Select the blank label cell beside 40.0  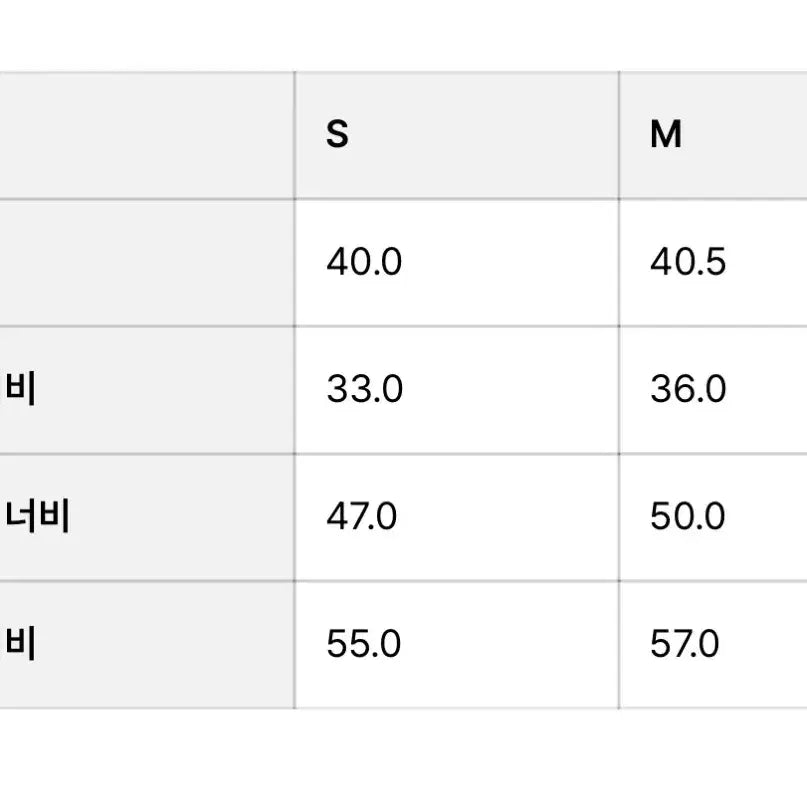[147, 263]
